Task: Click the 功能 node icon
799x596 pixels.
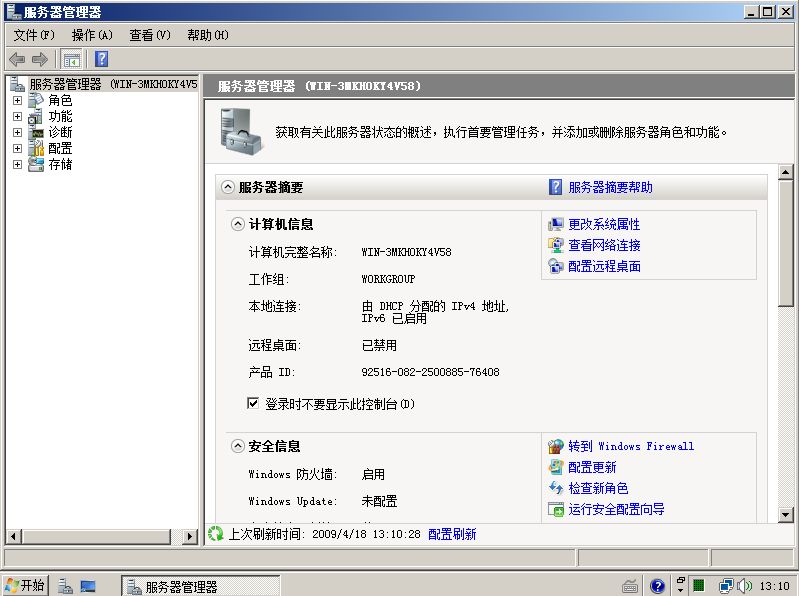Action: (36, 117)
